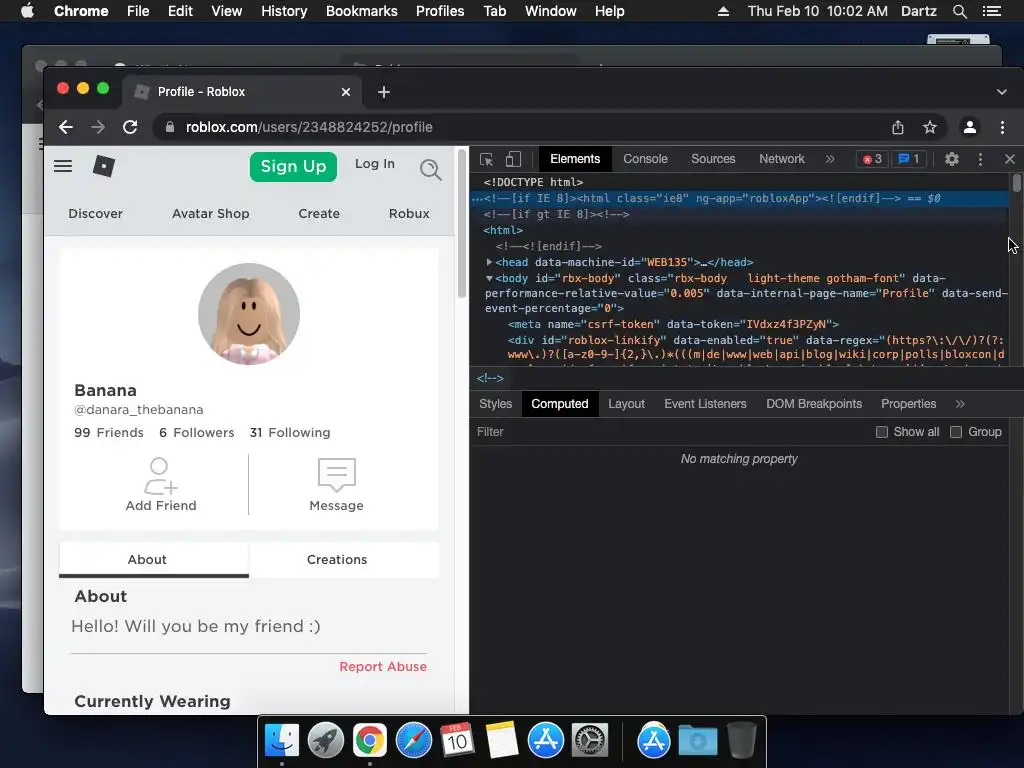This screenshot has height=768, width=1024.
Task: Collapse the body element node
Action: tap(488, 278)
